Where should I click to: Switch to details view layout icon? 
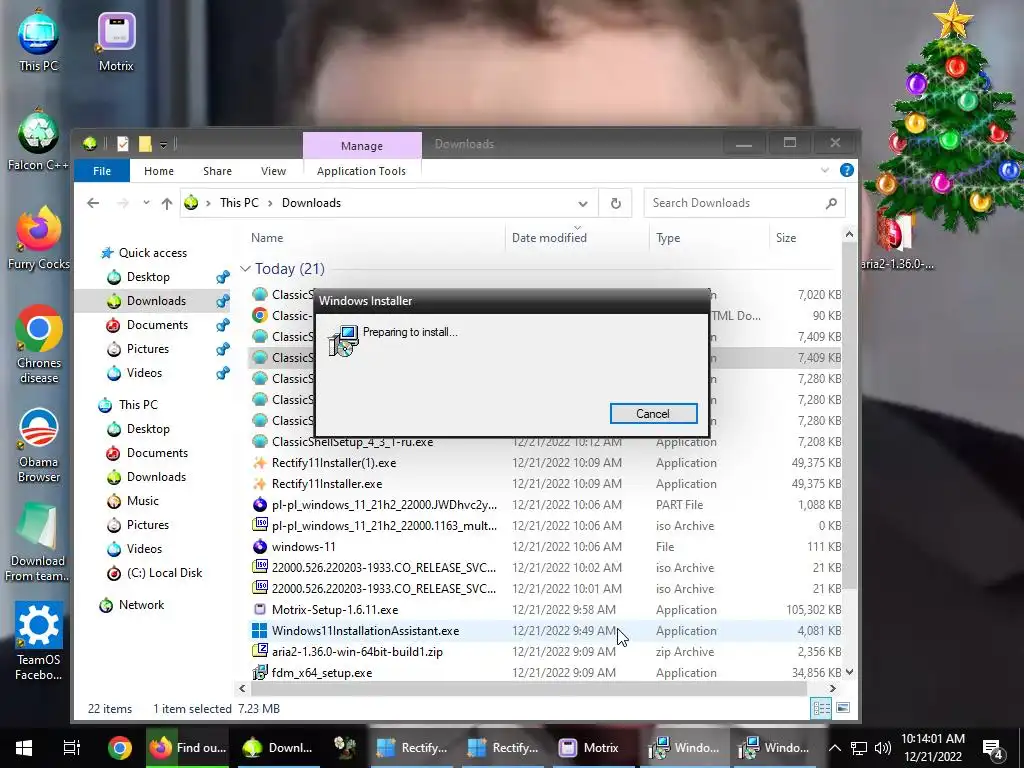(821, 708)
